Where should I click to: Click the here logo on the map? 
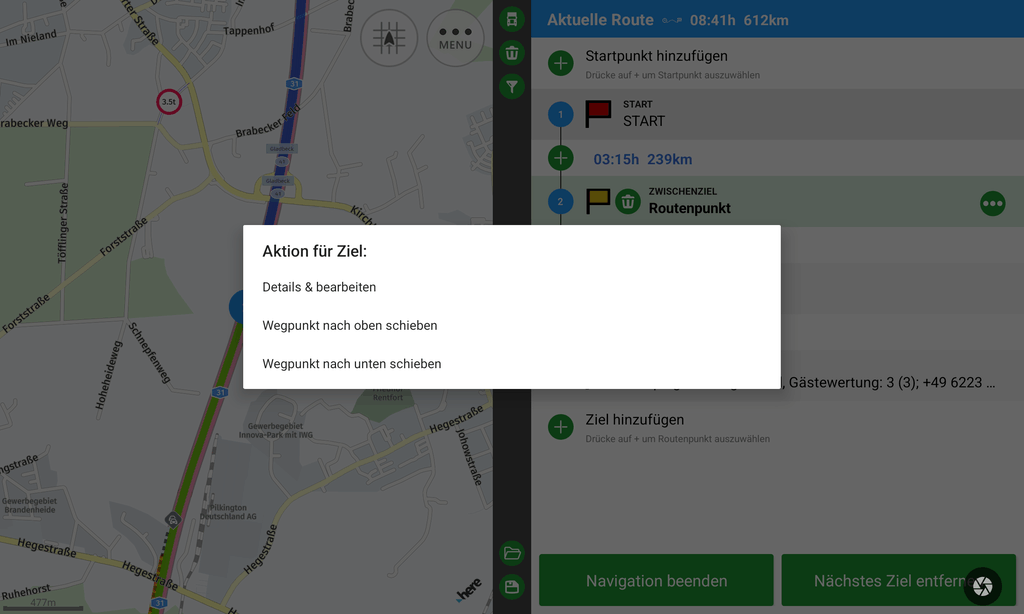pos(469,590)
